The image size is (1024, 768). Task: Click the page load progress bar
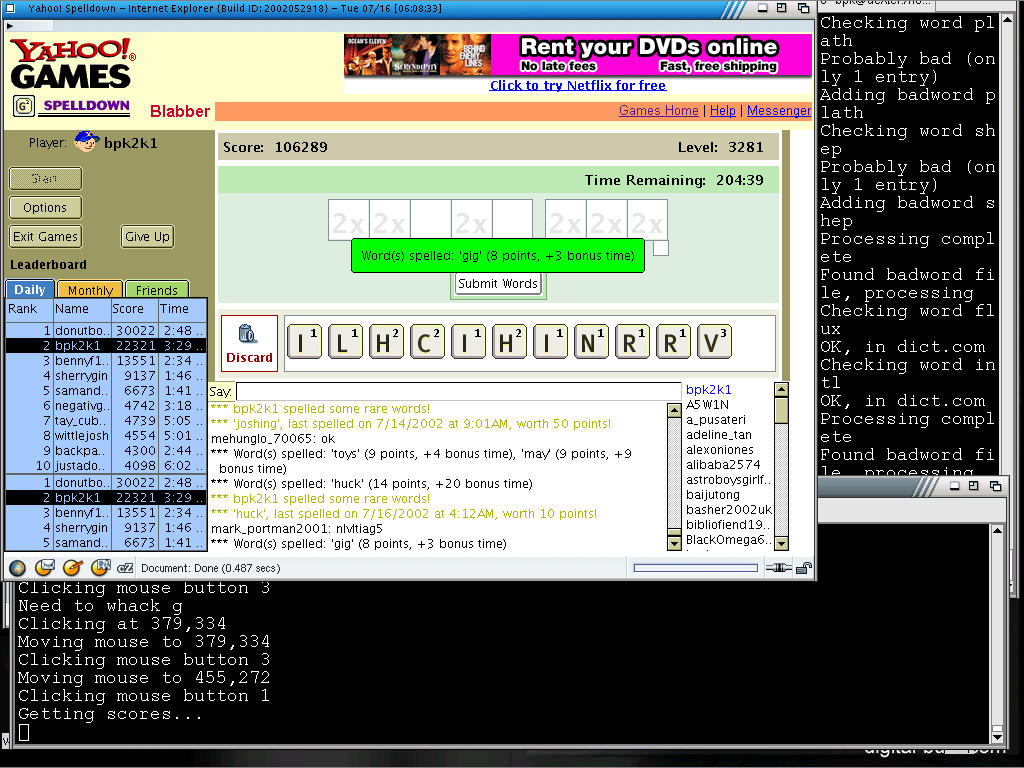[x=696, y=568]
